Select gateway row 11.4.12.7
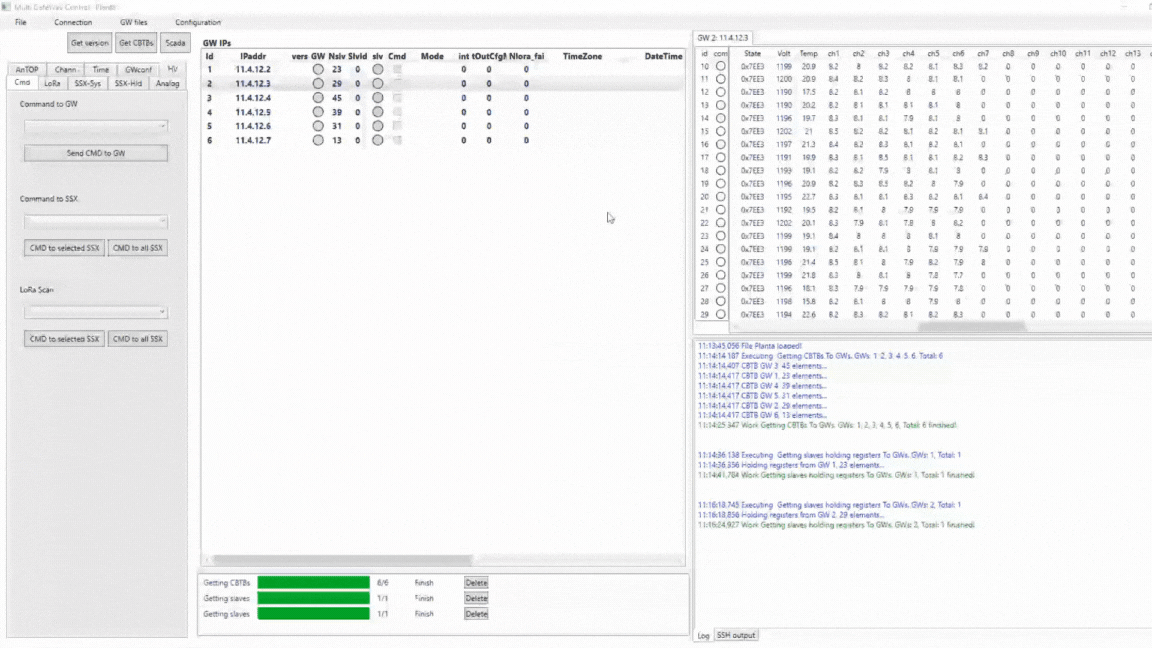Viewport: 1152px width, 648px height. 444,140
